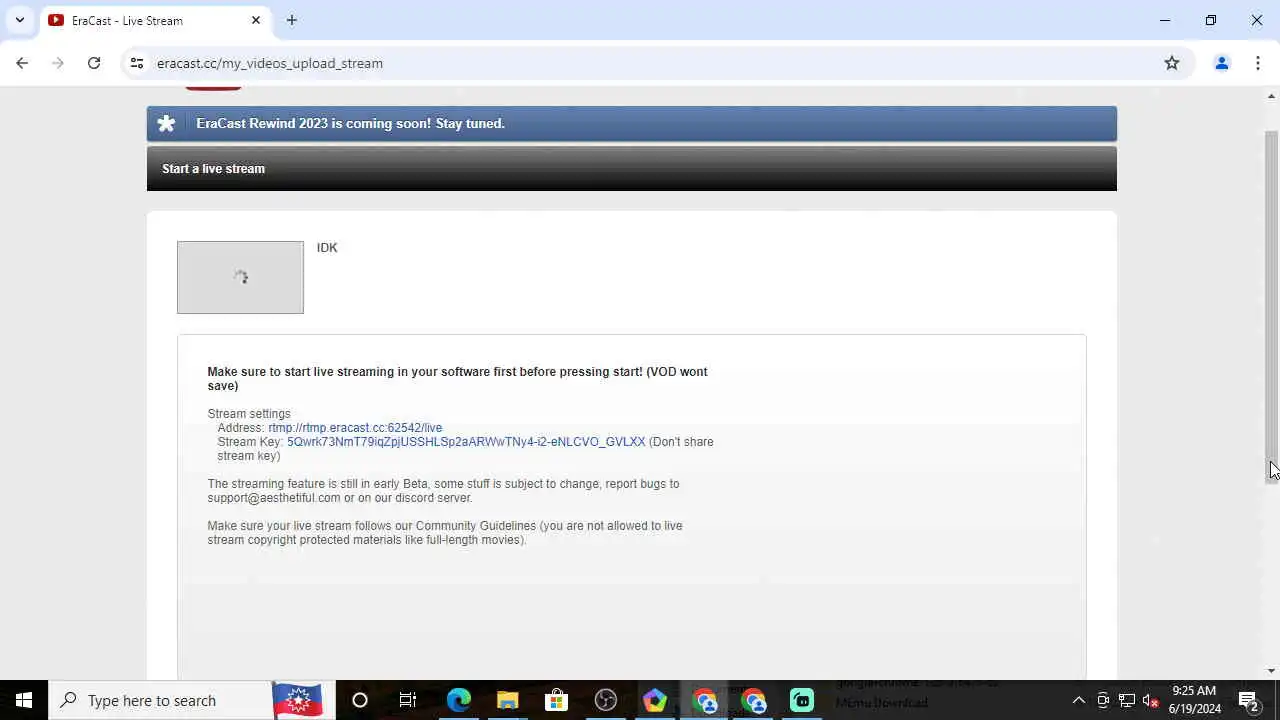Open File Explorer from the taskbar
This screenshot has height=720, width=1280.
click(x=507, y=700)
